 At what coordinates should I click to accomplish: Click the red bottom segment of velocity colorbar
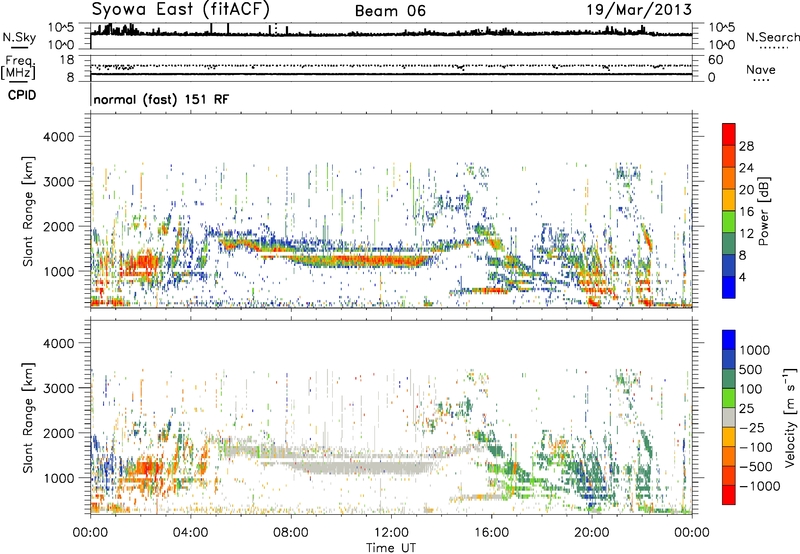tap(729, 495)
